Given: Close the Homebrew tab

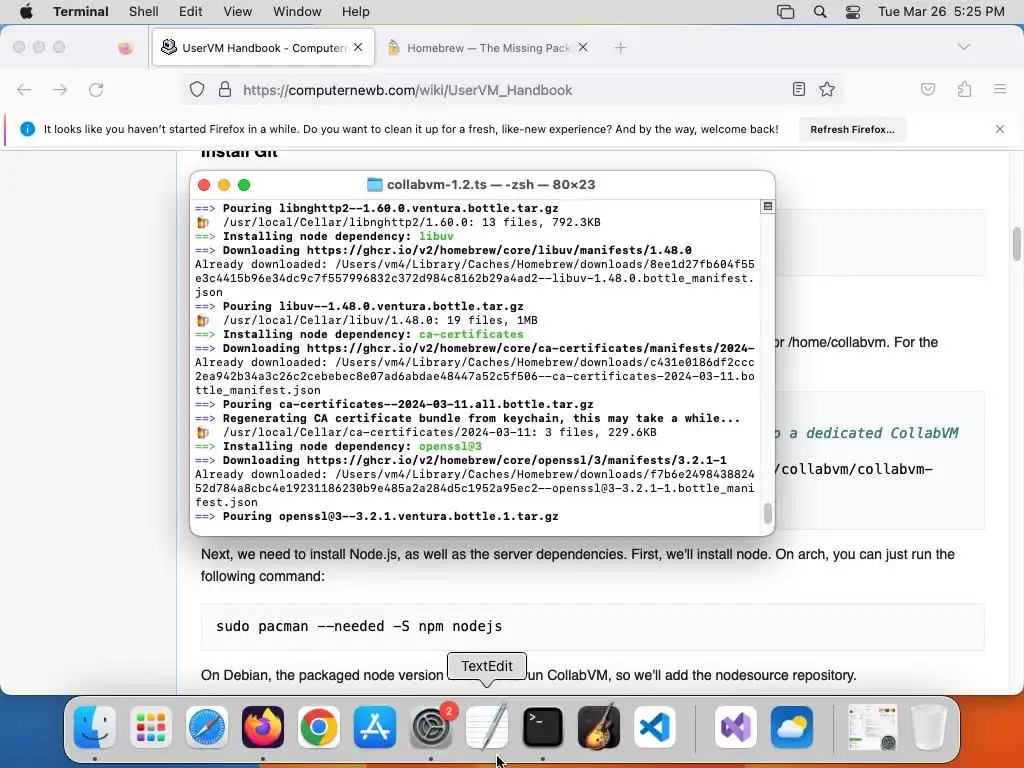Looking at the screenshot, I should [583, 47].
